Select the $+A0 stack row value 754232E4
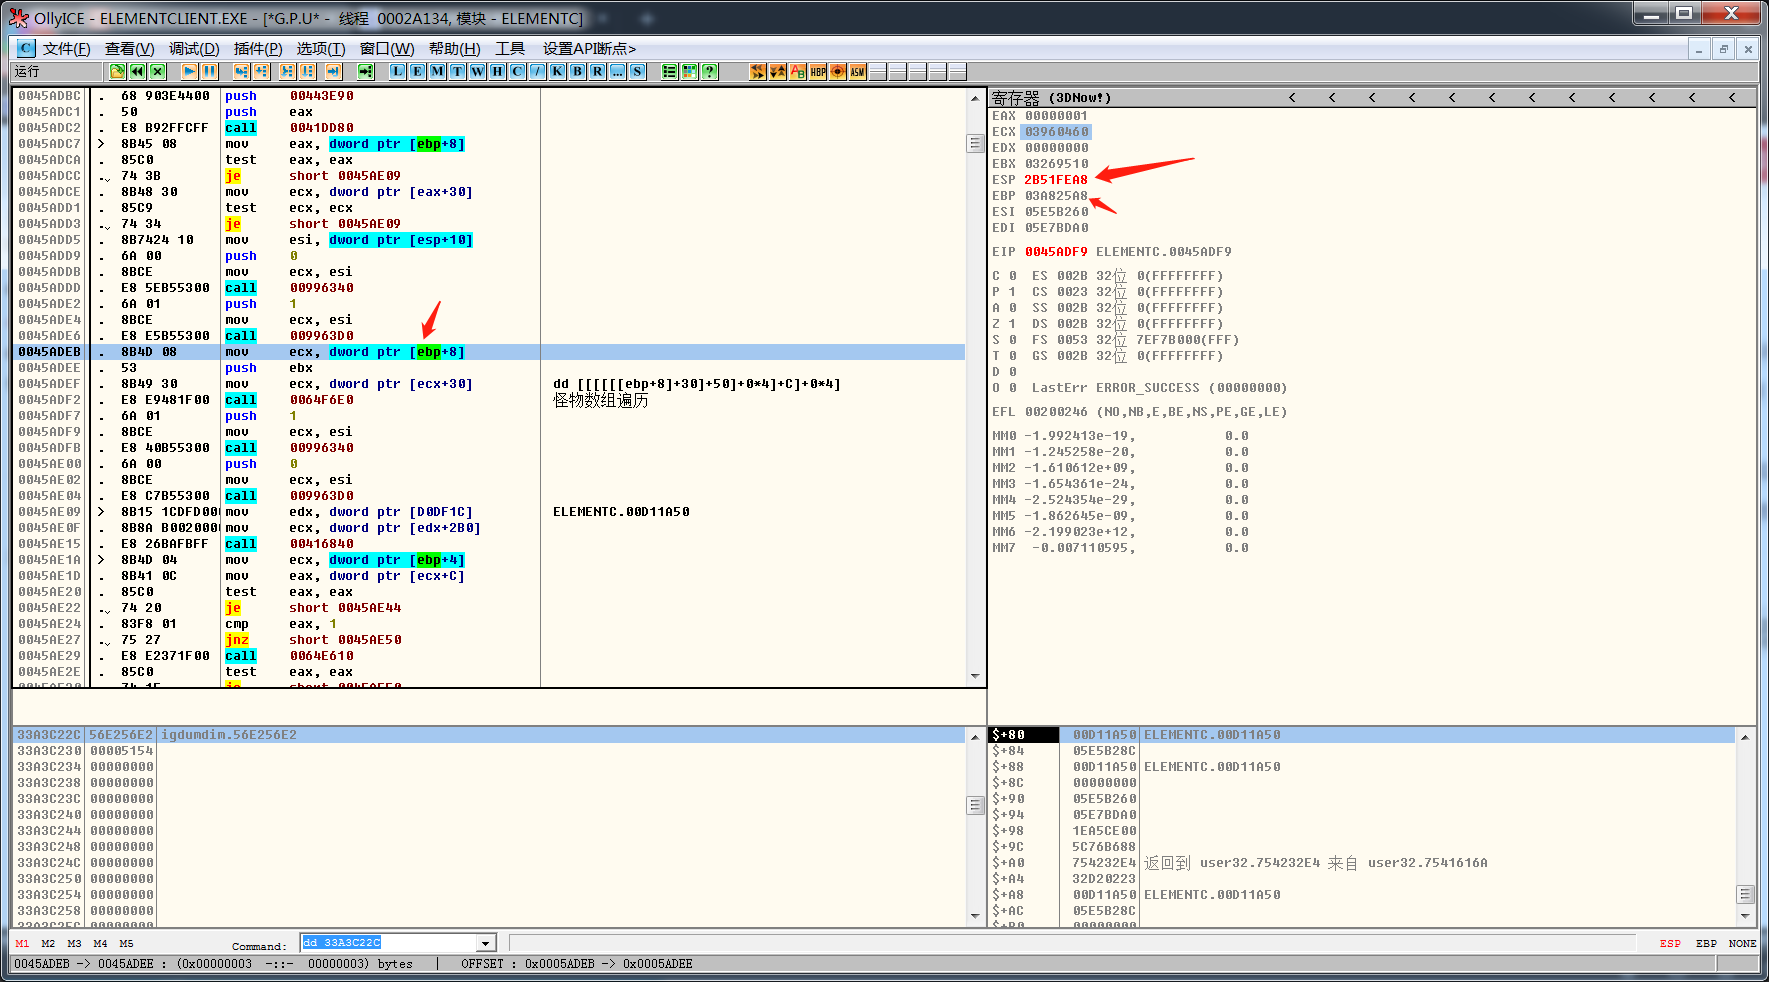This screenshot has width=1769, height=982. [1105, 863]
